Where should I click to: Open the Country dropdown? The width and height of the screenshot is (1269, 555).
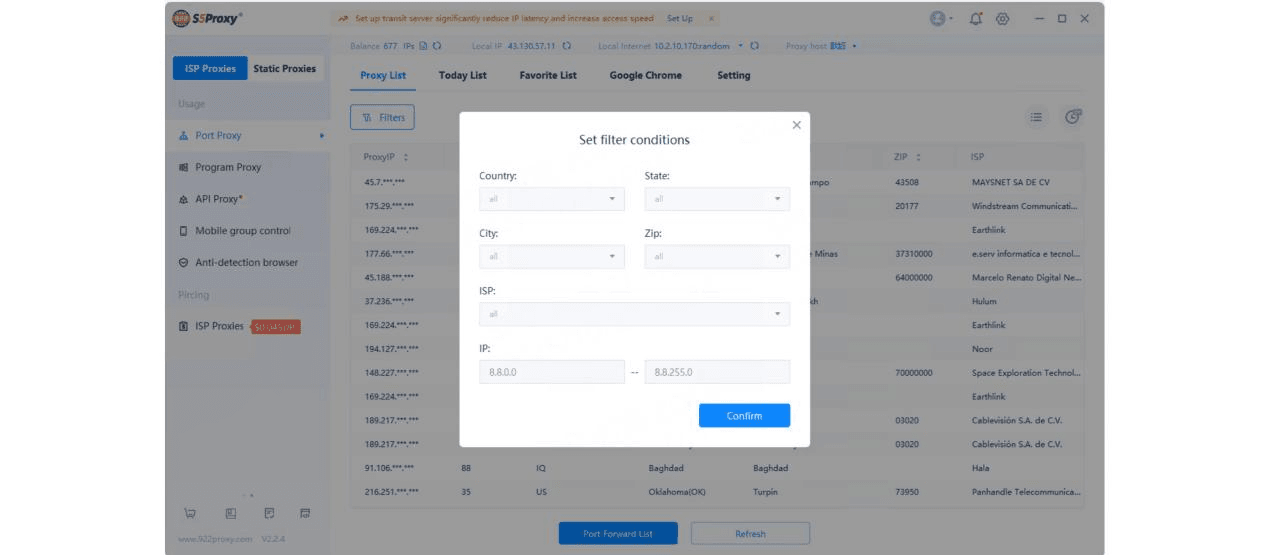551,199
